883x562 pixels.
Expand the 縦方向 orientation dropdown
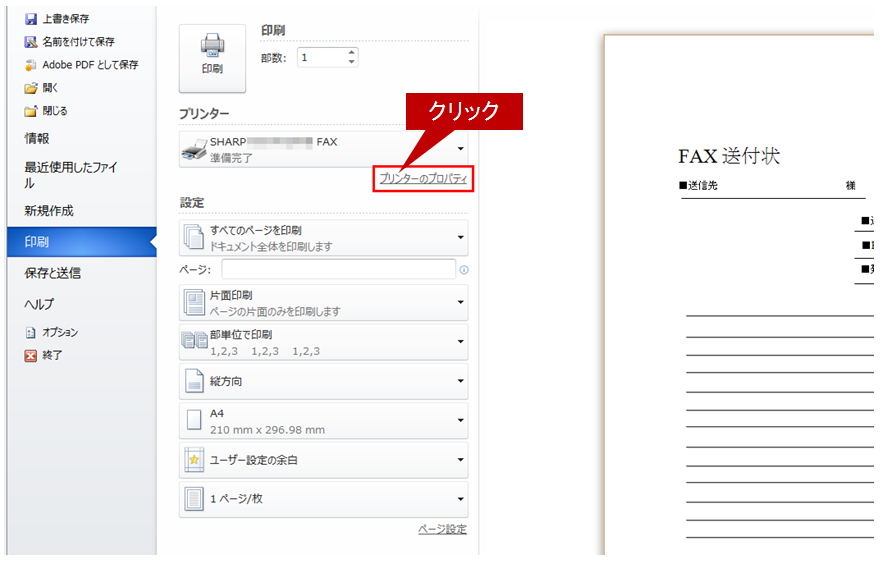click(461, 381)
